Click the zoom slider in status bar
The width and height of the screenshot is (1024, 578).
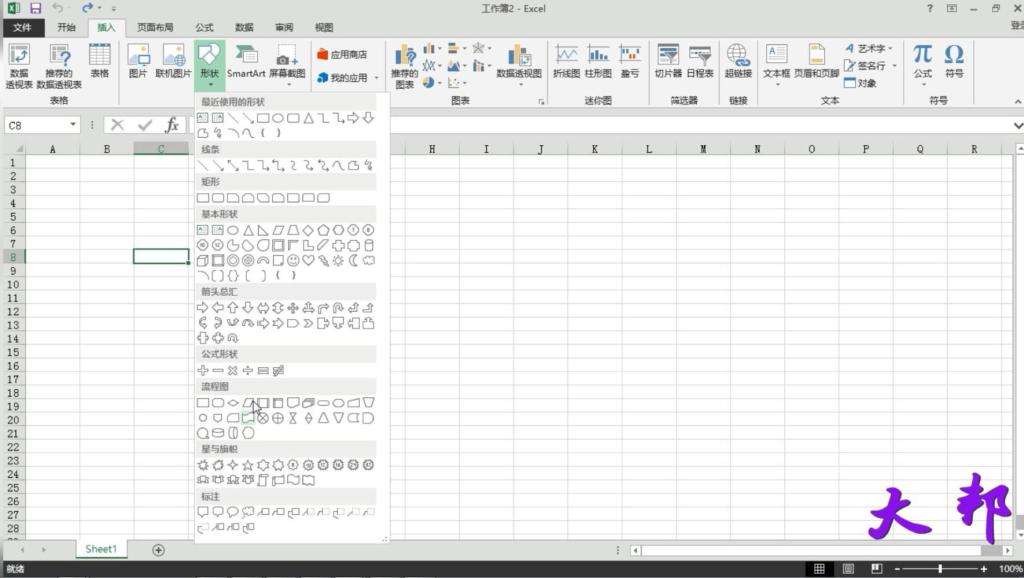tap(939, 569)
